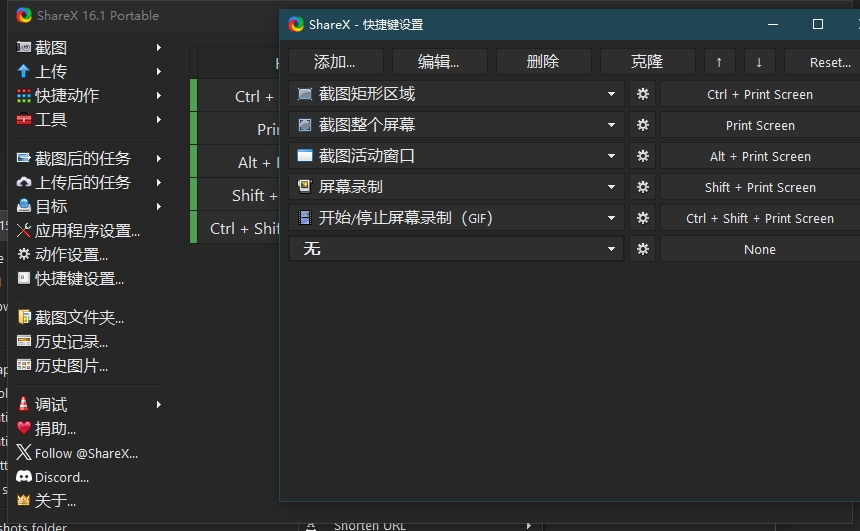Click the 删除 button
This screenshot has width=860, height=531.
(543, 61)
